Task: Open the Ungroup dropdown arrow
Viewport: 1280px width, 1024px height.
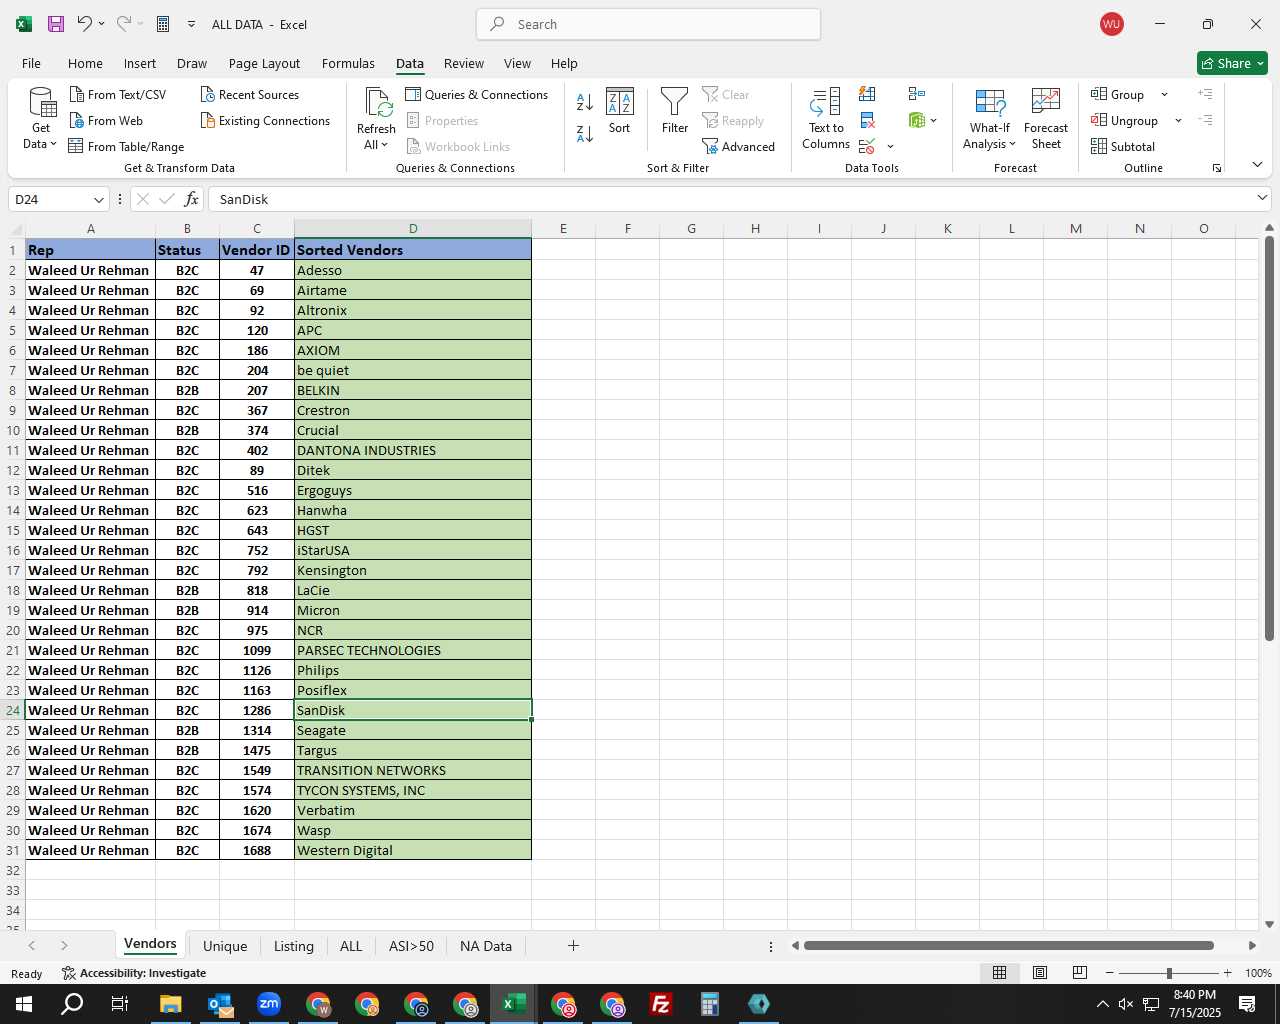Action: [x=1178, y=120]
